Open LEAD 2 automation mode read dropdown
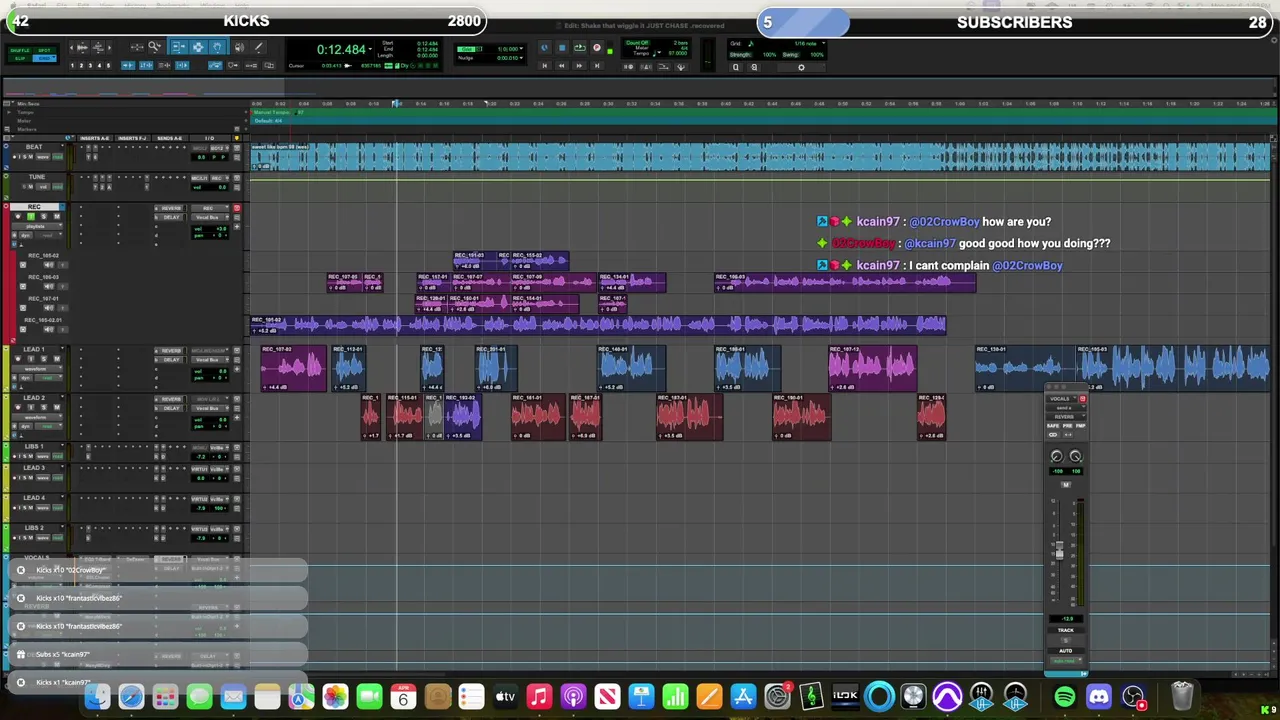Image resolution: width=1280 pixels, height=720 pixels. coord(48,426)
